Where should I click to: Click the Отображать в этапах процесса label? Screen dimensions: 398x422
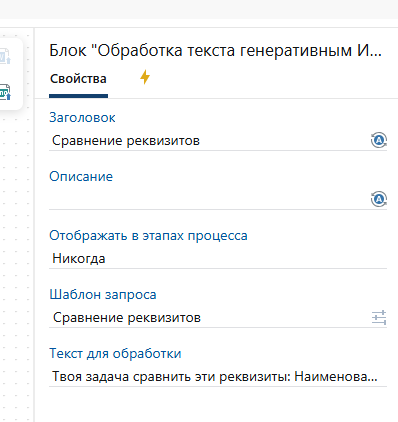tap(148, 236)
